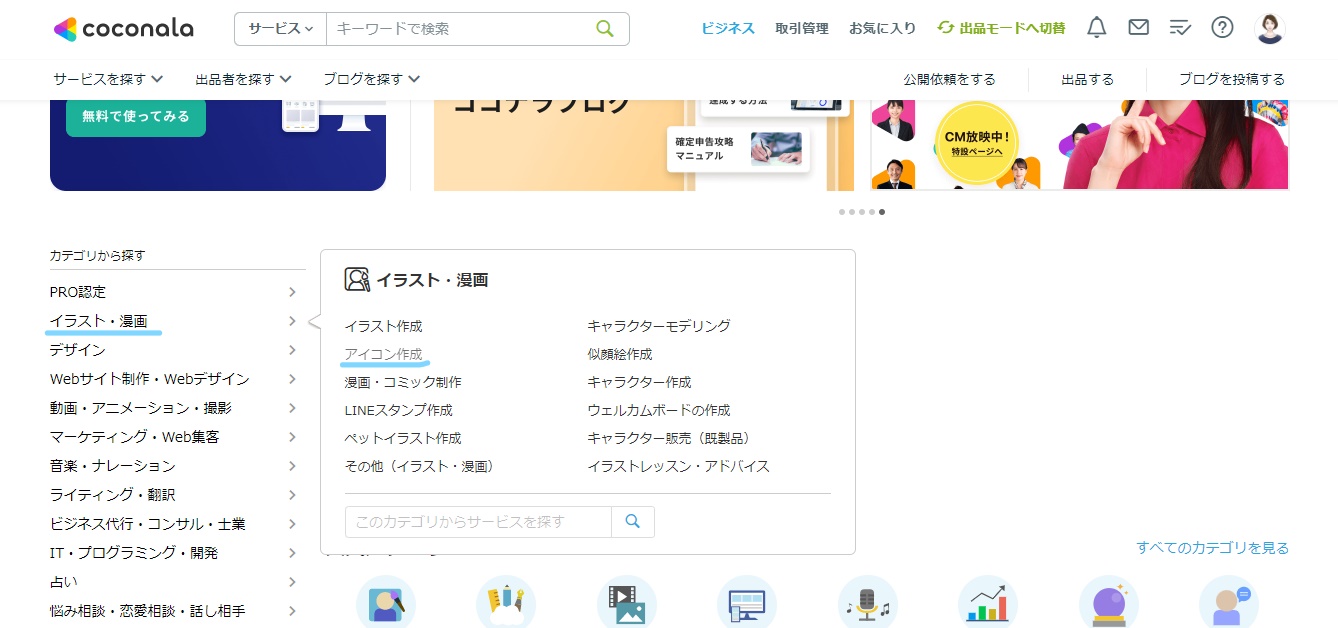The width and height of the screenshot is (1338, 628).
Task: Open the mail envelope icon
Action: coord(1138,27)
